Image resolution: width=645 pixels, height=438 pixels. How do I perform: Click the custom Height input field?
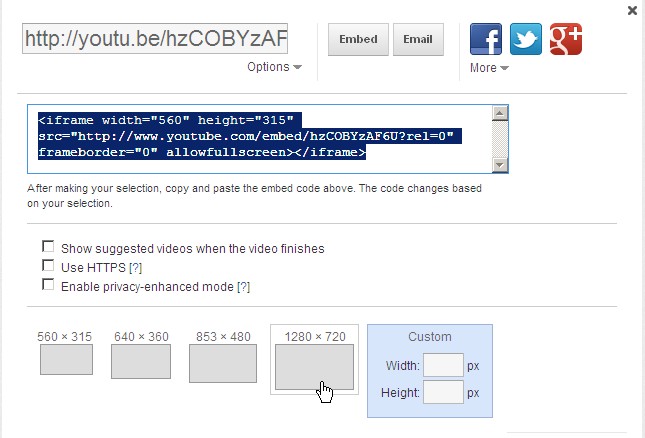(443, 393)
